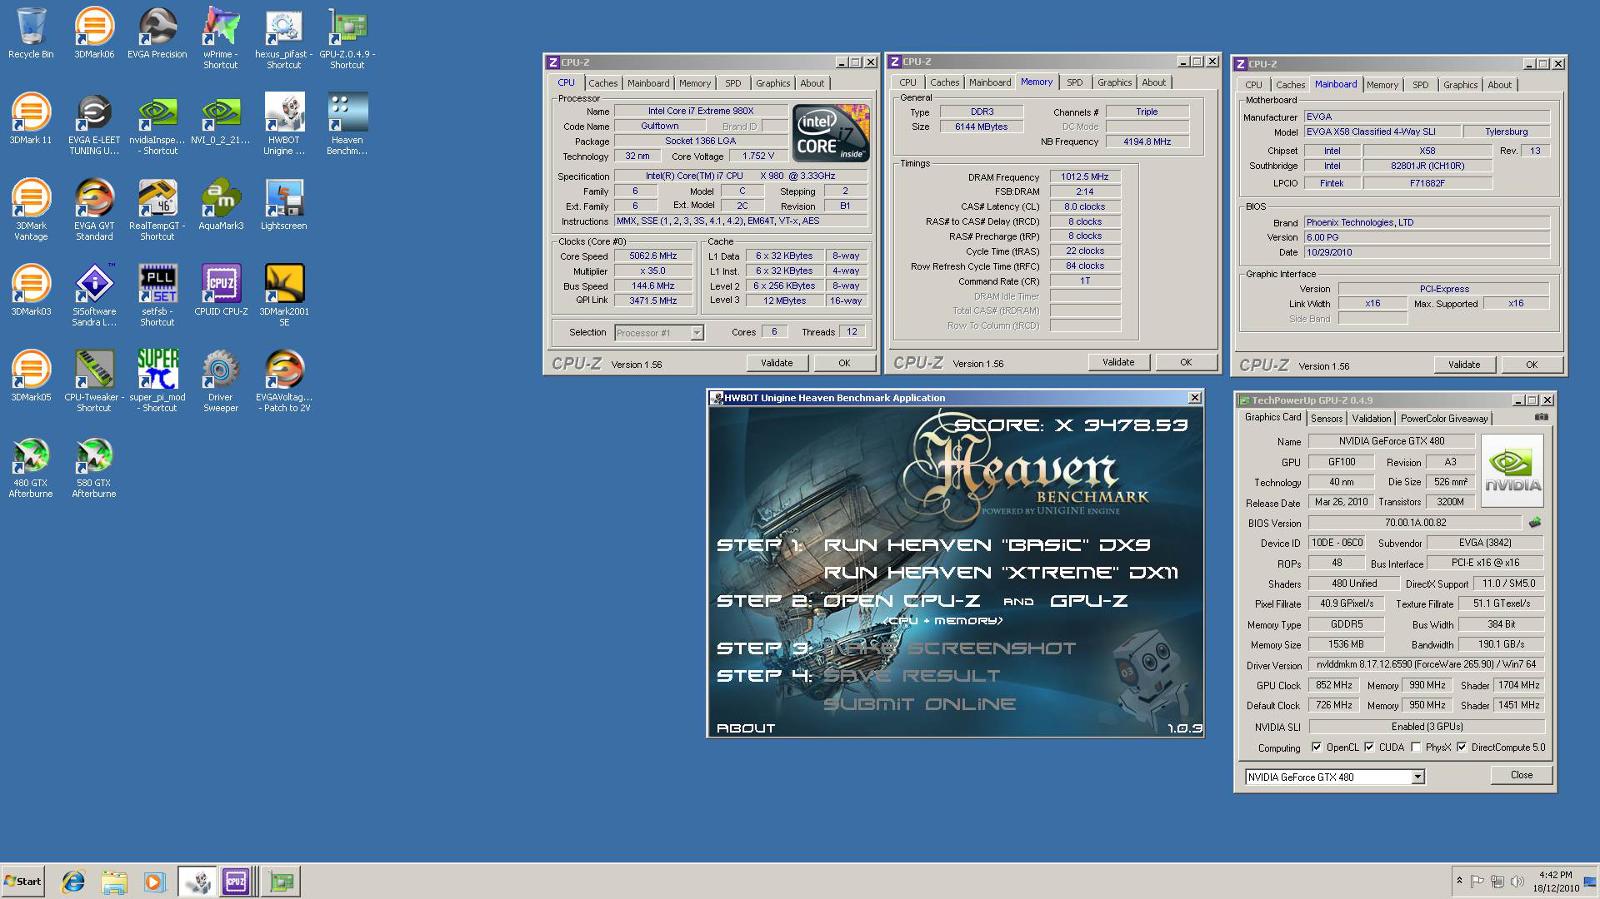The height and width of the screenshot is (899, 1600).
Task: Open HWBOT Unigine desktop icon
Action: 284,124
